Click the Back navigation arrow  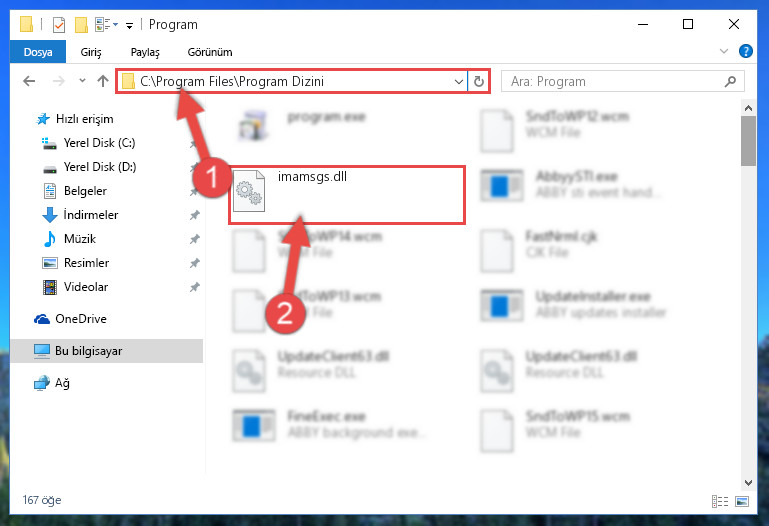point(29,81)
